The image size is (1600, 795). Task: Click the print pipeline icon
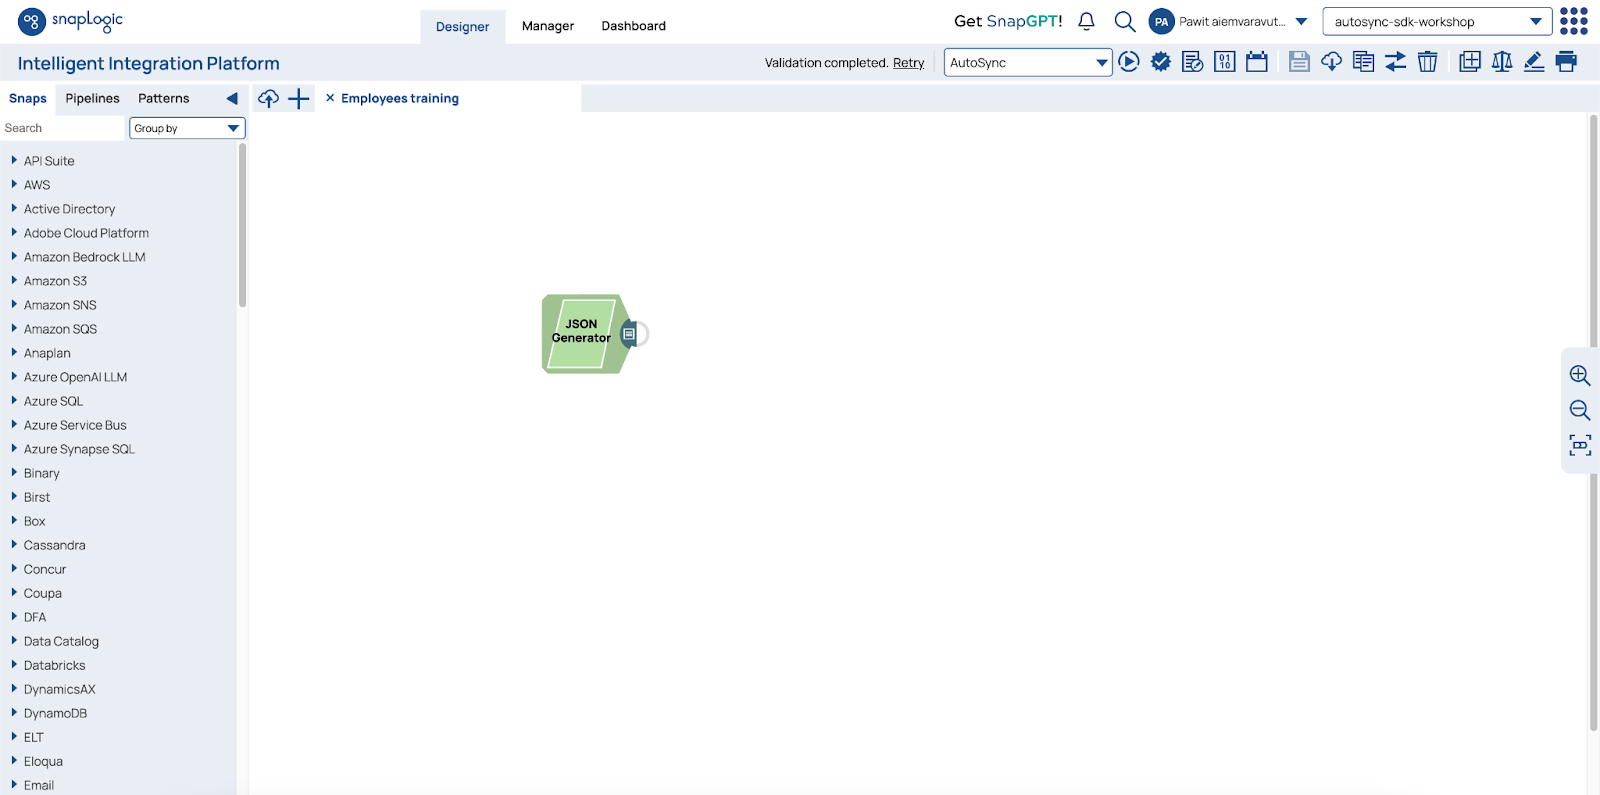click(1566, 62)
